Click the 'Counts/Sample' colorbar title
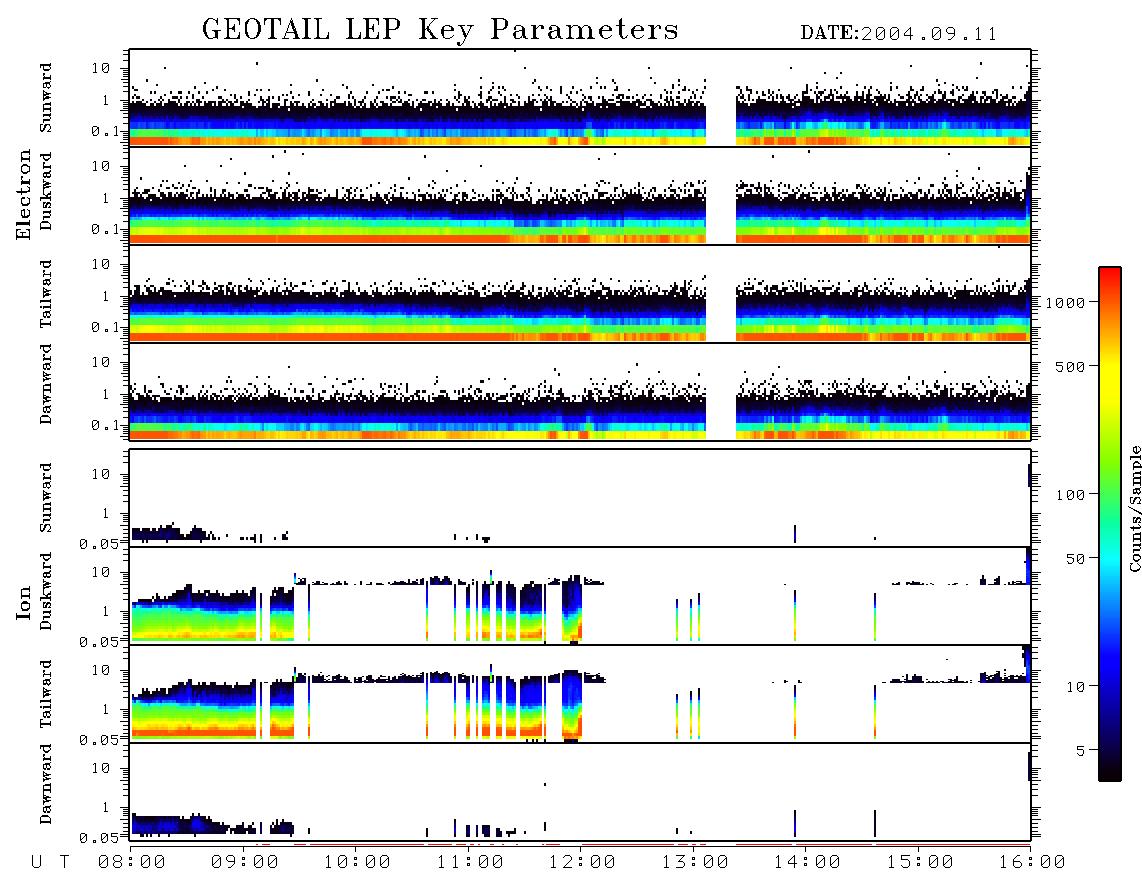 coord(1134,508)
